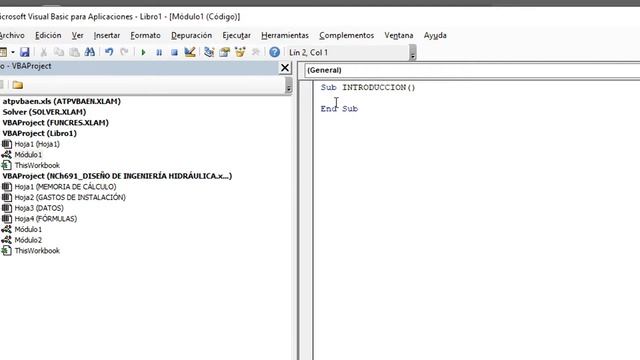Toggle Folders view in Project Explorer
This screenshot has height=360, width=640.
18,85
